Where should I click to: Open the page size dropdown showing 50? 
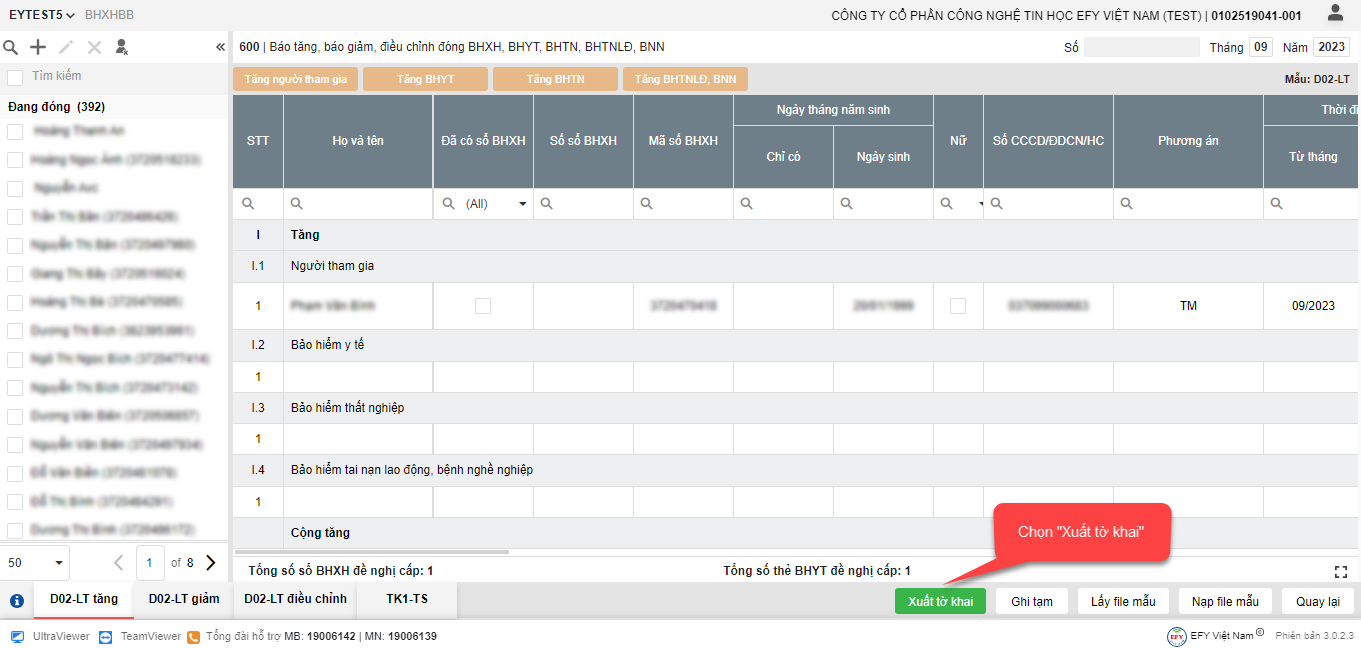click(x=35, y=562)
